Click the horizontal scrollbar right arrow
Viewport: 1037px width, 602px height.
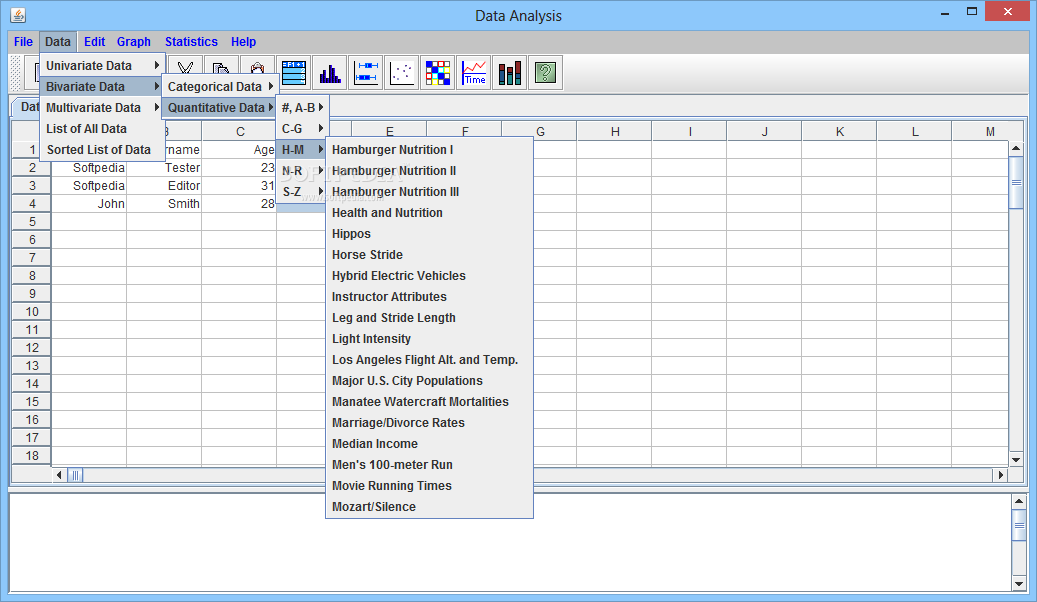pyautogui.click(x=1001, y=475)
